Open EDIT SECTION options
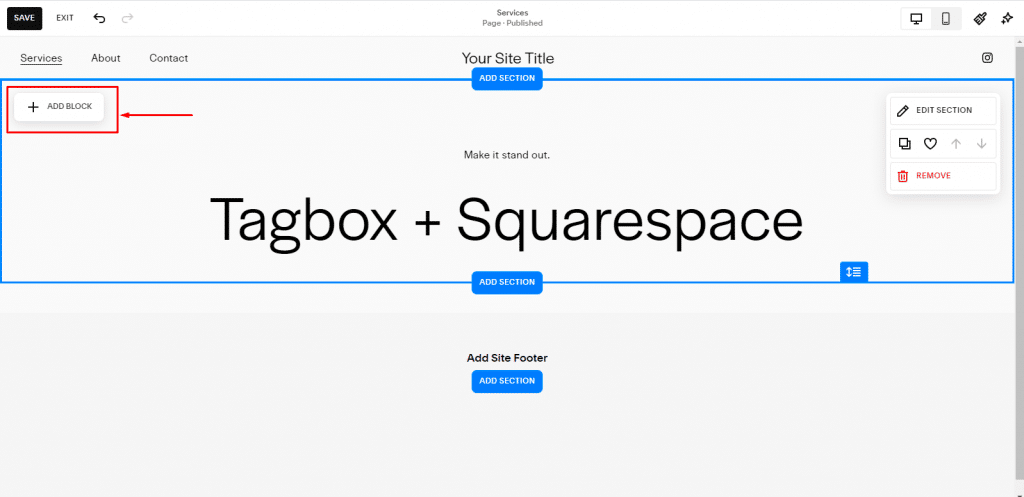The width and height of the screenshot is (1024, 497). 943,110
